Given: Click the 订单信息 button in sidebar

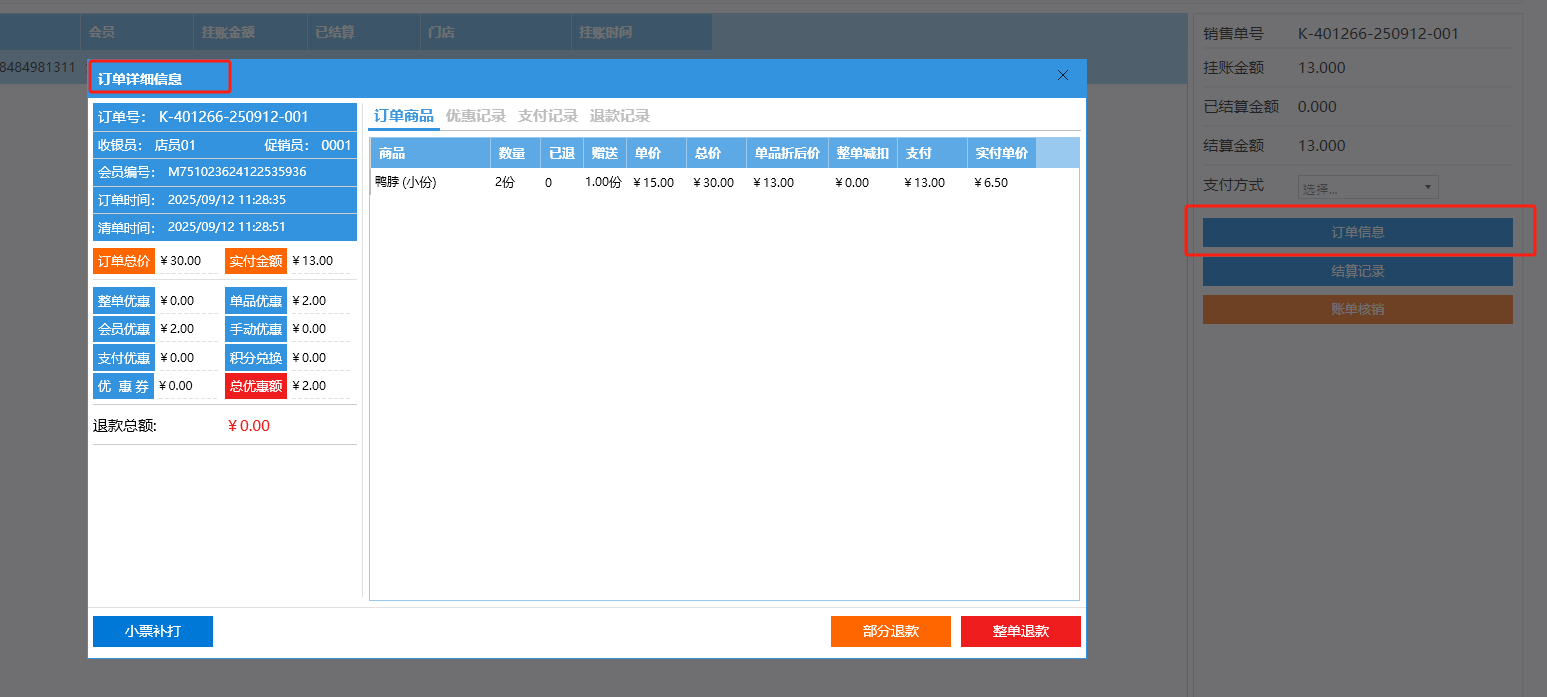Looking at the screenshot, I should (x=1357, y=232).
